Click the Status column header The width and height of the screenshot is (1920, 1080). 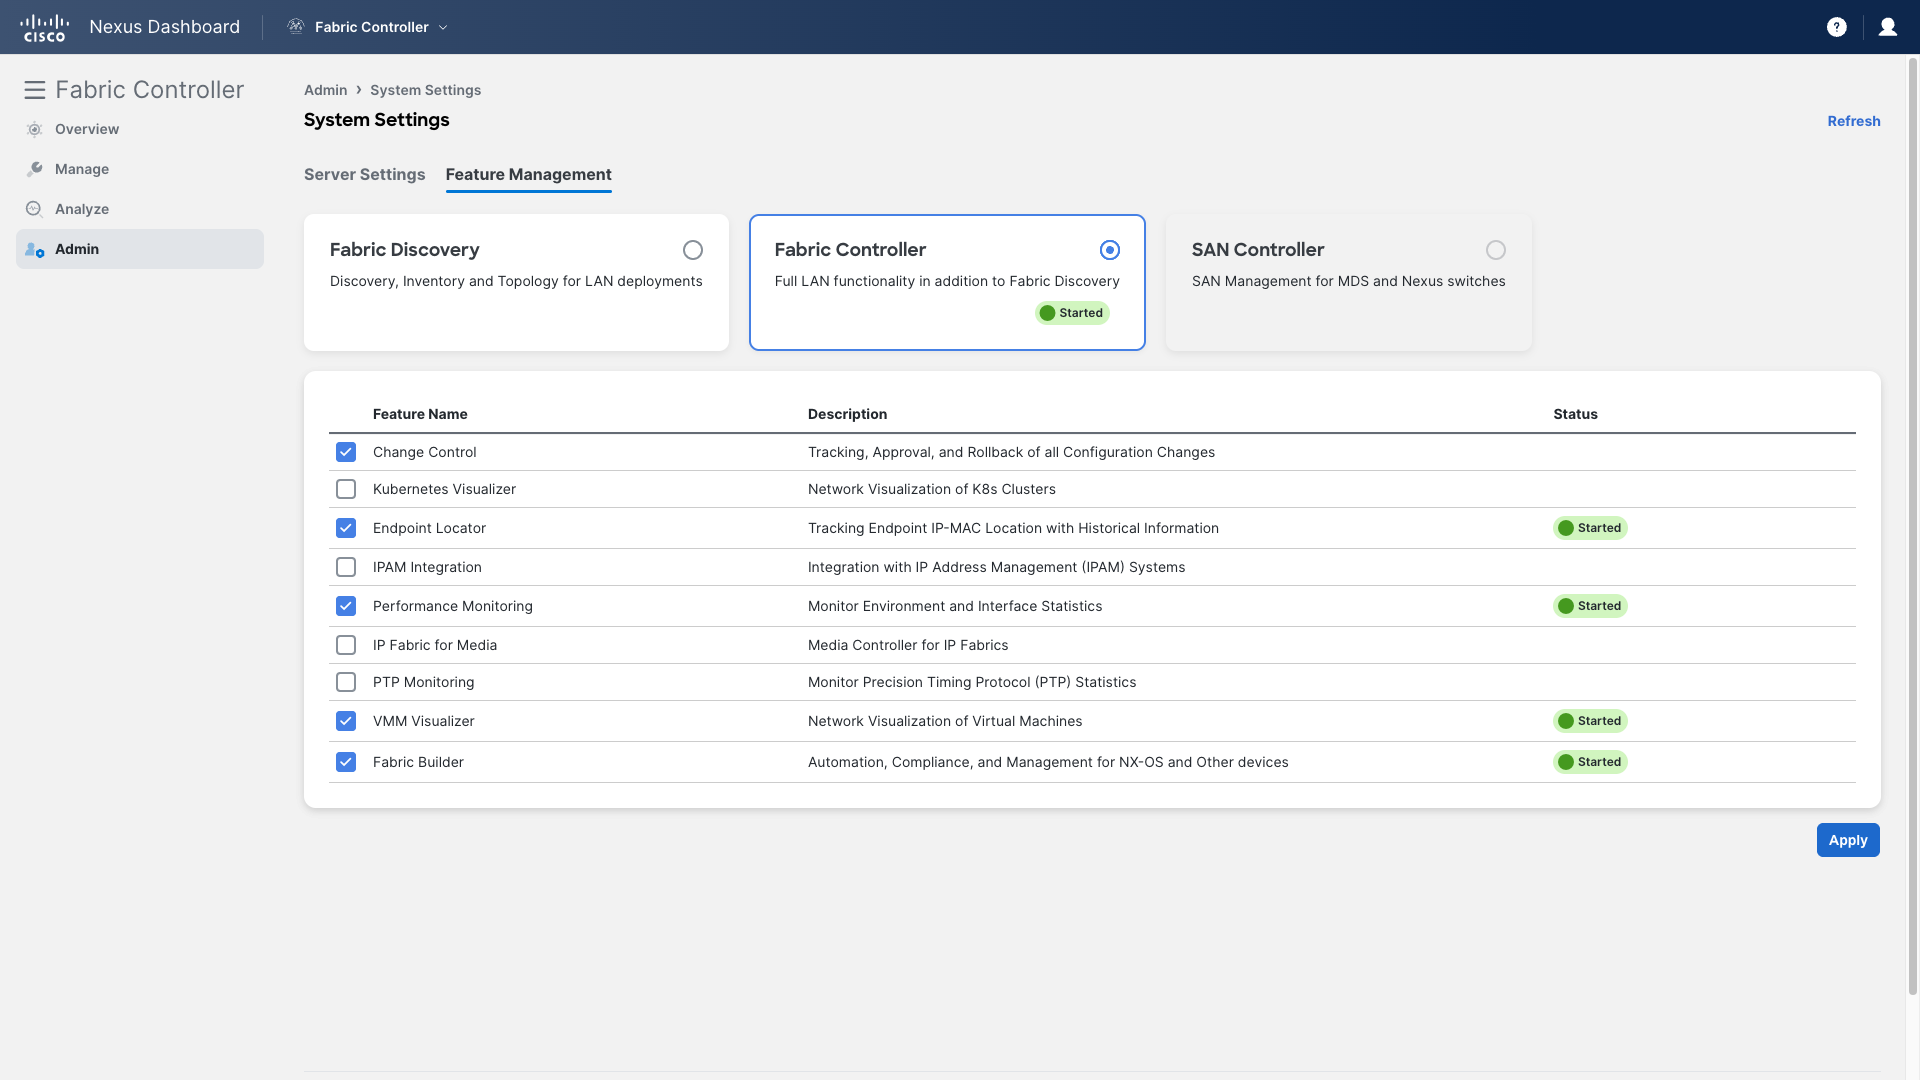click(x=1575, y=414)
